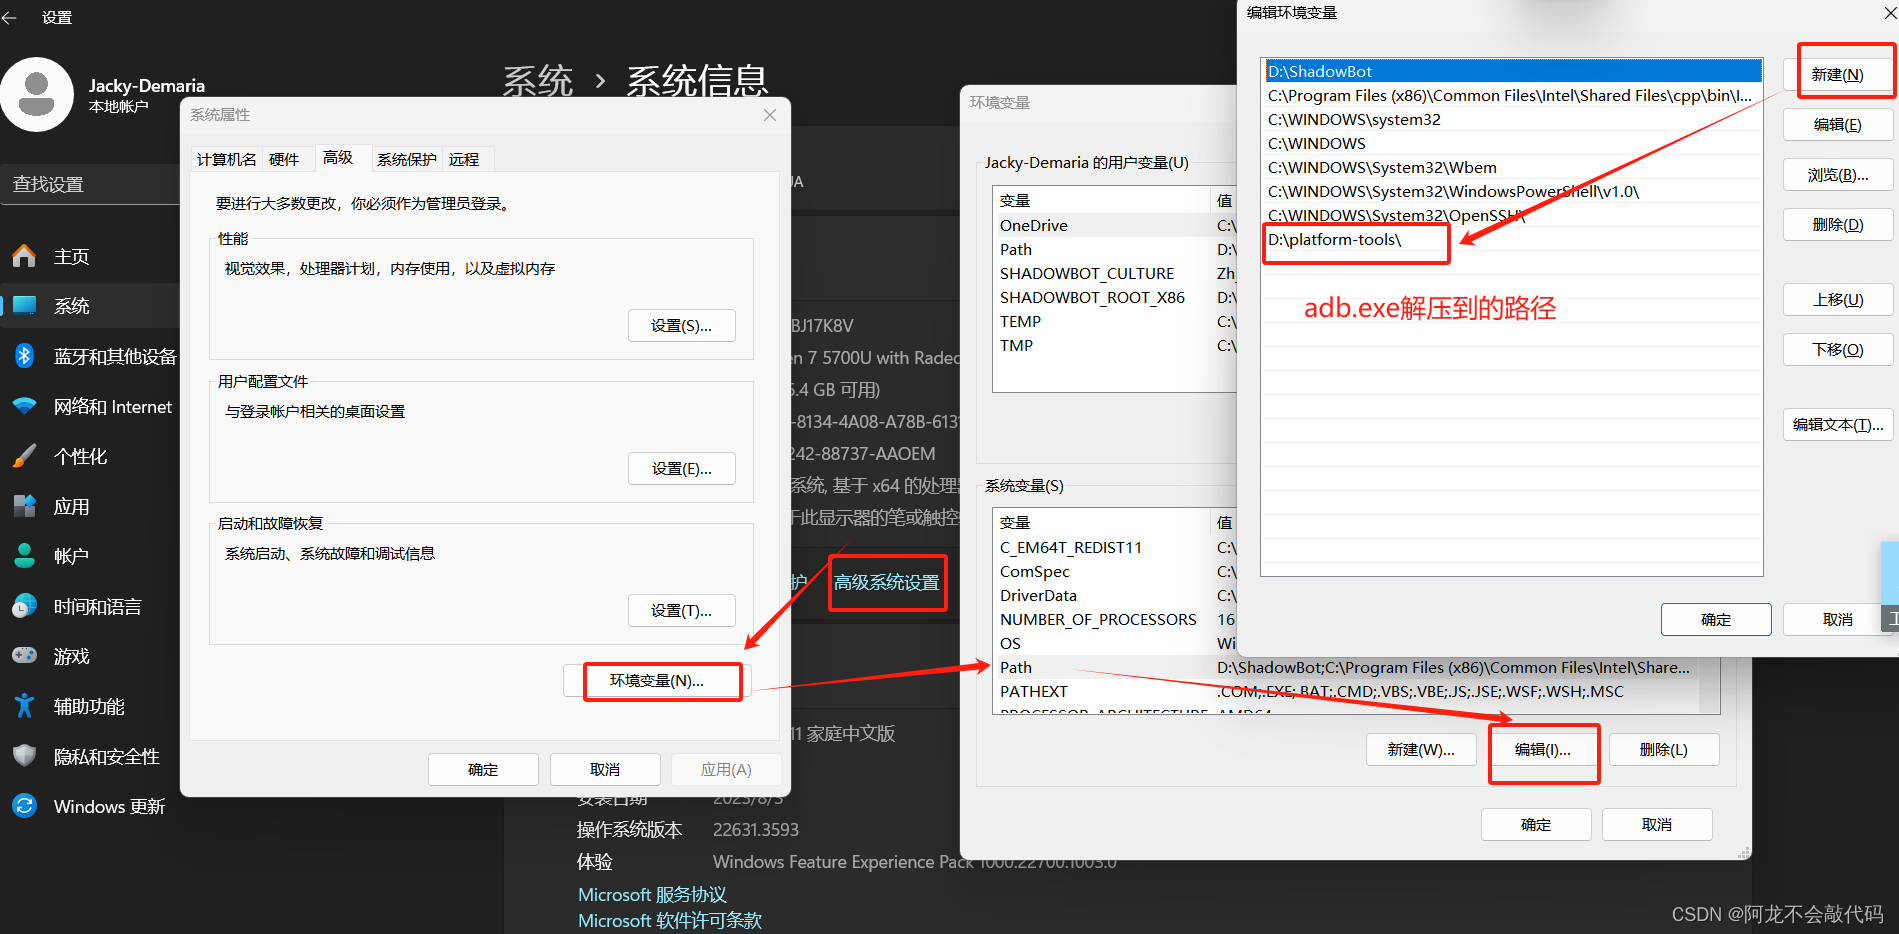Open Personalization paintbrush icon

click(x=24, y=456)
